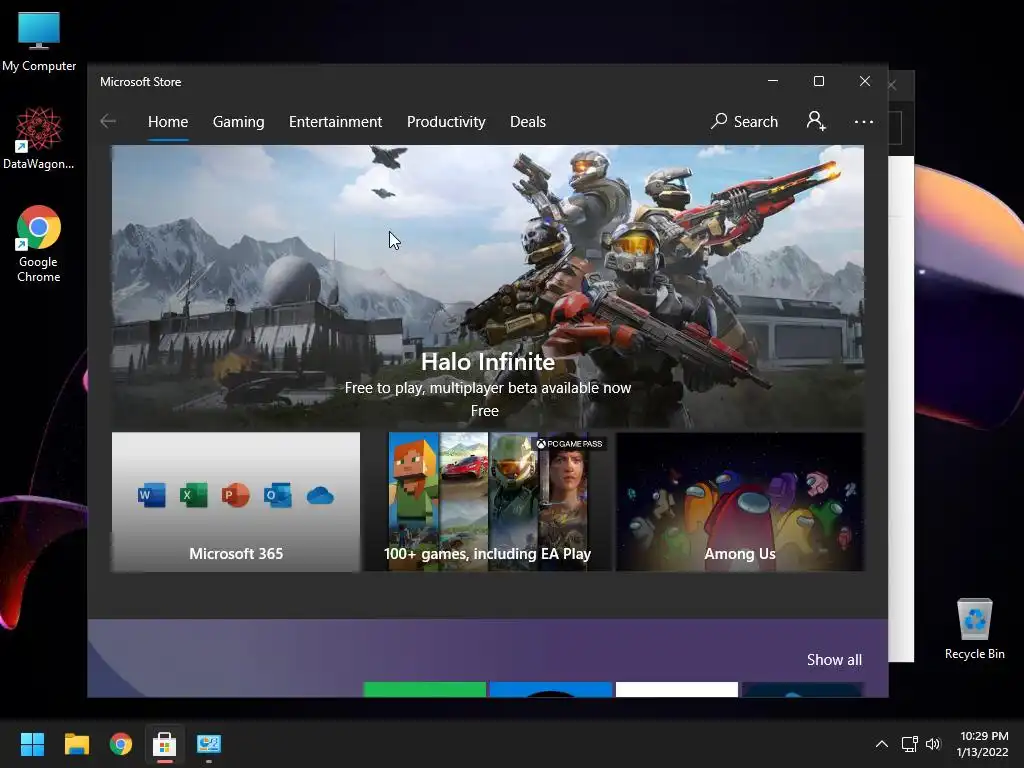Viewport: 1024px width, 768px height.
Task: Select Microsoft Store taskbar icon
Action: pyautogui.click(x=165, y=744)
